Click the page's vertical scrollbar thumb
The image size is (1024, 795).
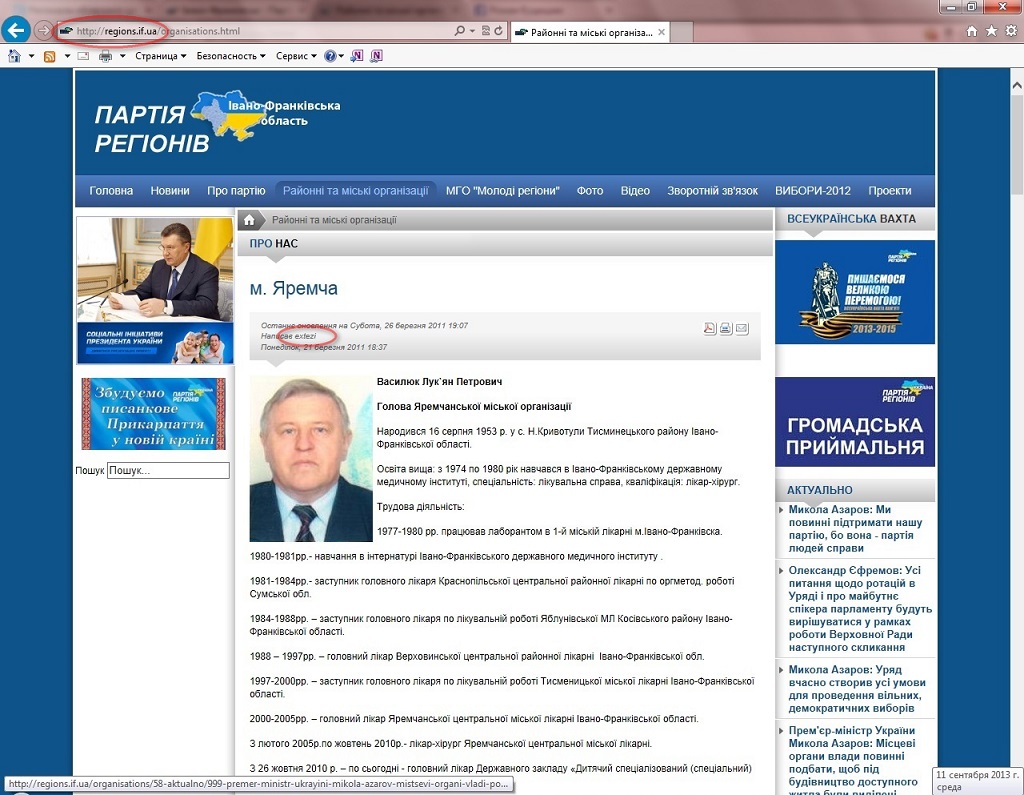1017,144
